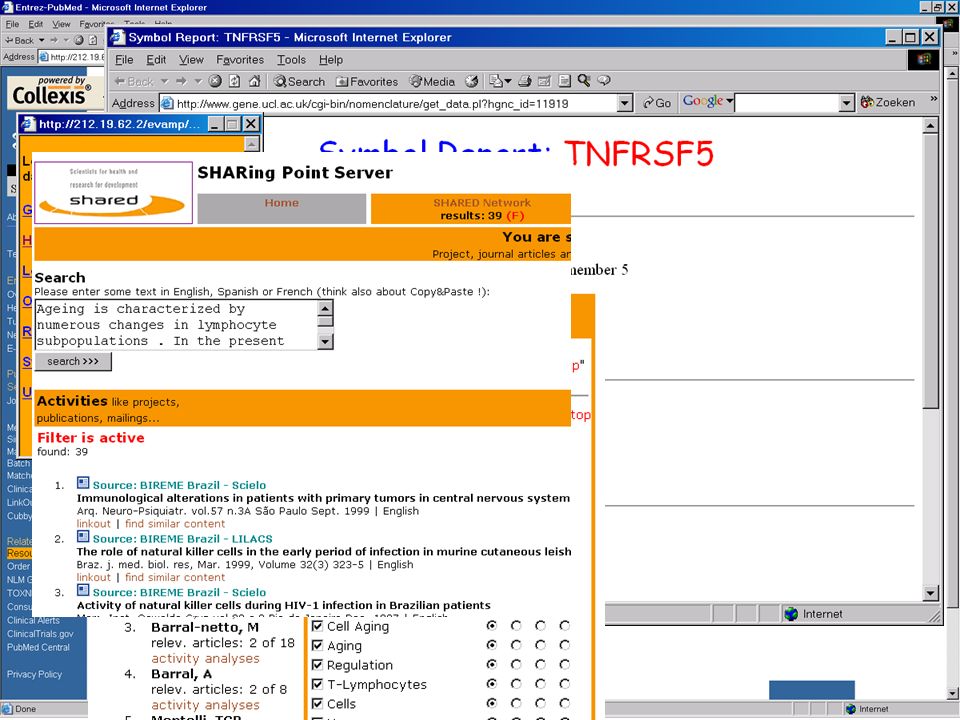Click the Symbol Report vertical scrollbar thumb
This screenshot has width=960, height=720.
tap(930, 271)
